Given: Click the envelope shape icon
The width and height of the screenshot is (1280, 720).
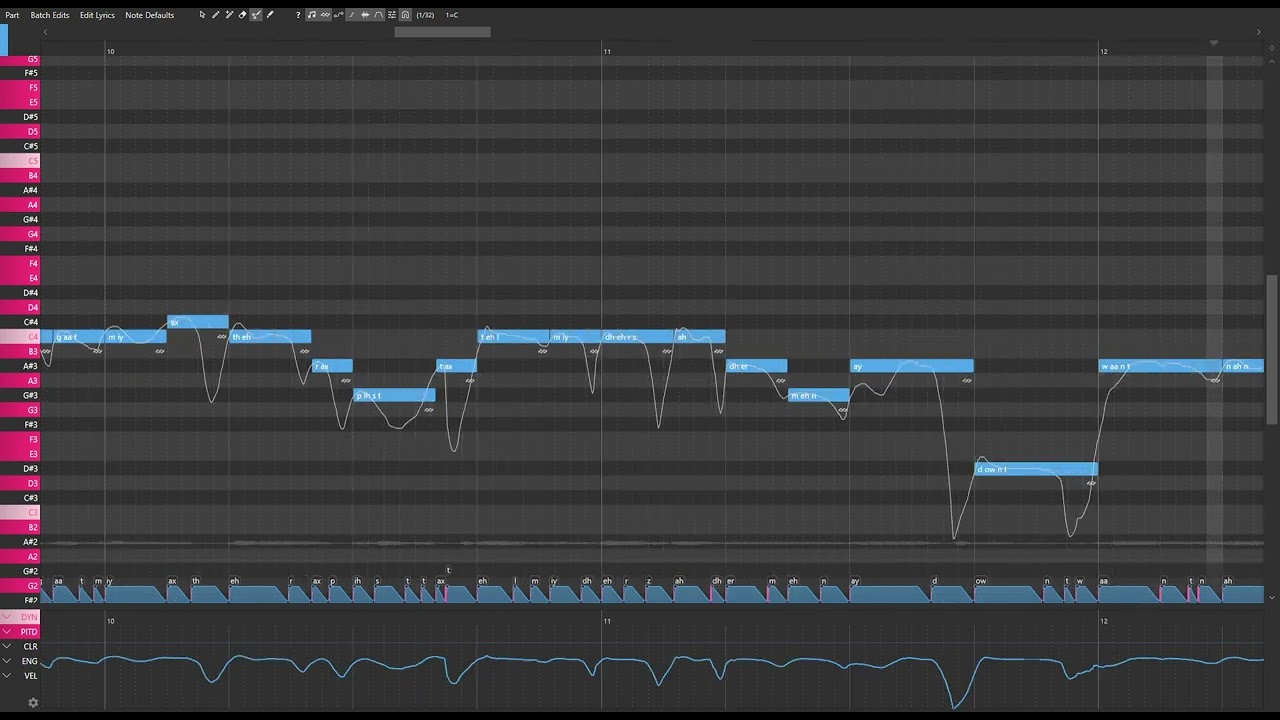Looking at the screenshot, I should tap(378, 15).
